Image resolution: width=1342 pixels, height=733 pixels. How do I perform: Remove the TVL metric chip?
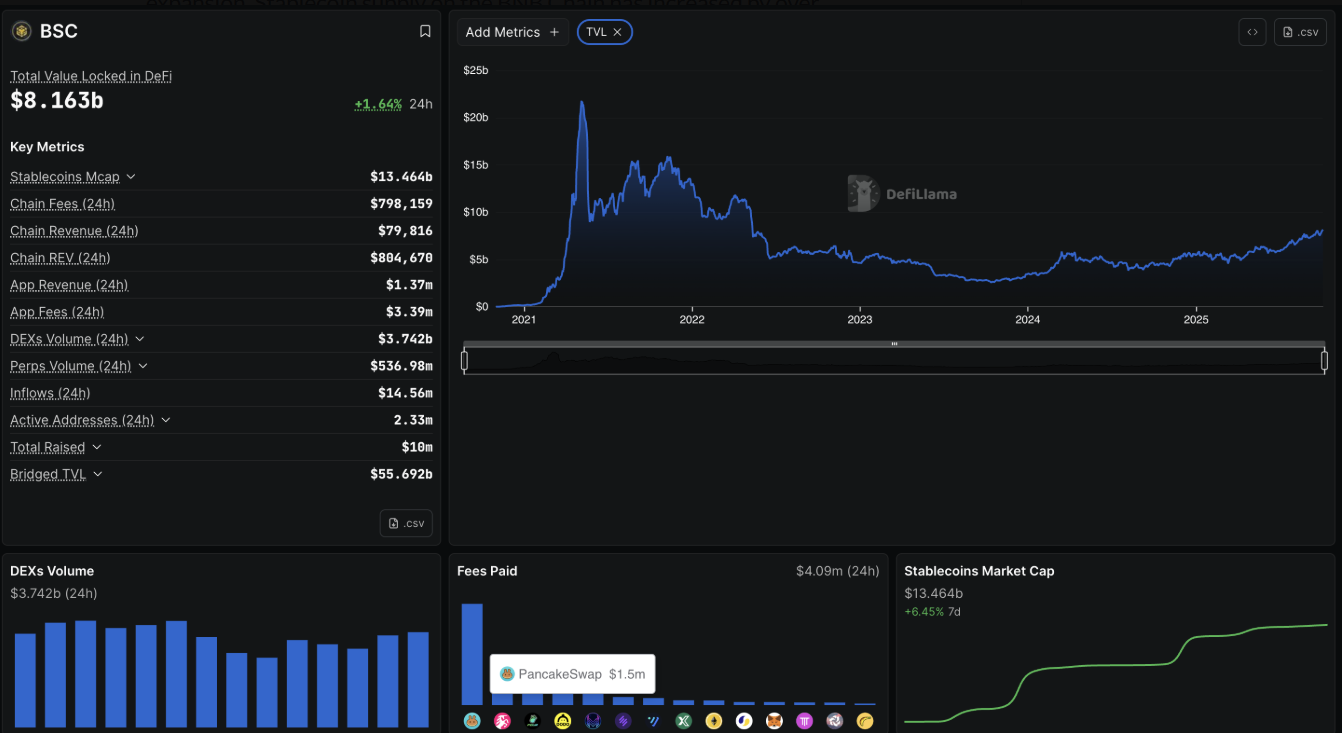[617, 32]
